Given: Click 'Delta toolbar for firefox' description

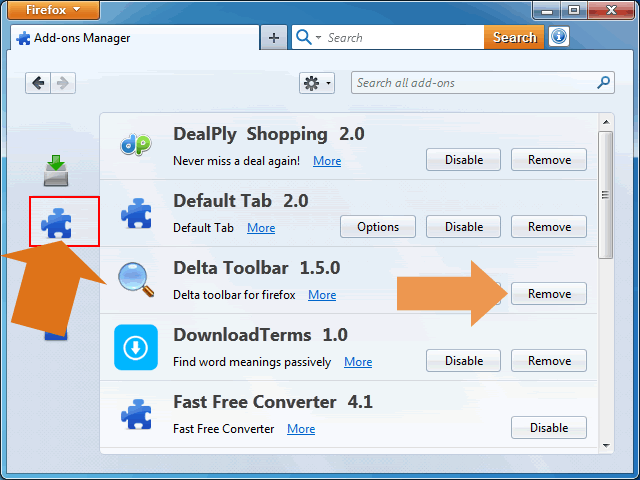Looking at the screenshot, I should (234, 295).
